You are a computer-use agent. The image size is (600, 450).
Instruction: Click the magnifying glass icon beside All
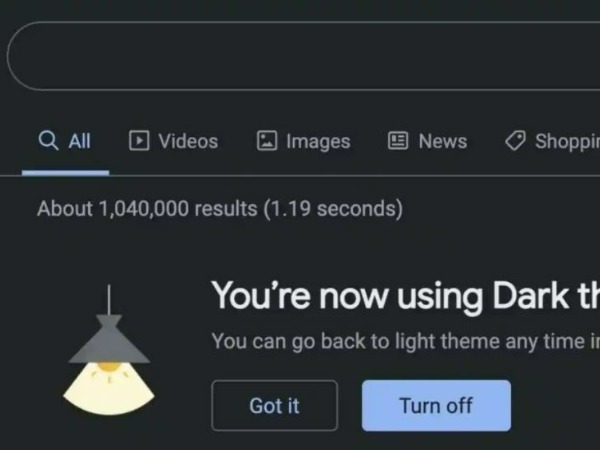[49, 140]
